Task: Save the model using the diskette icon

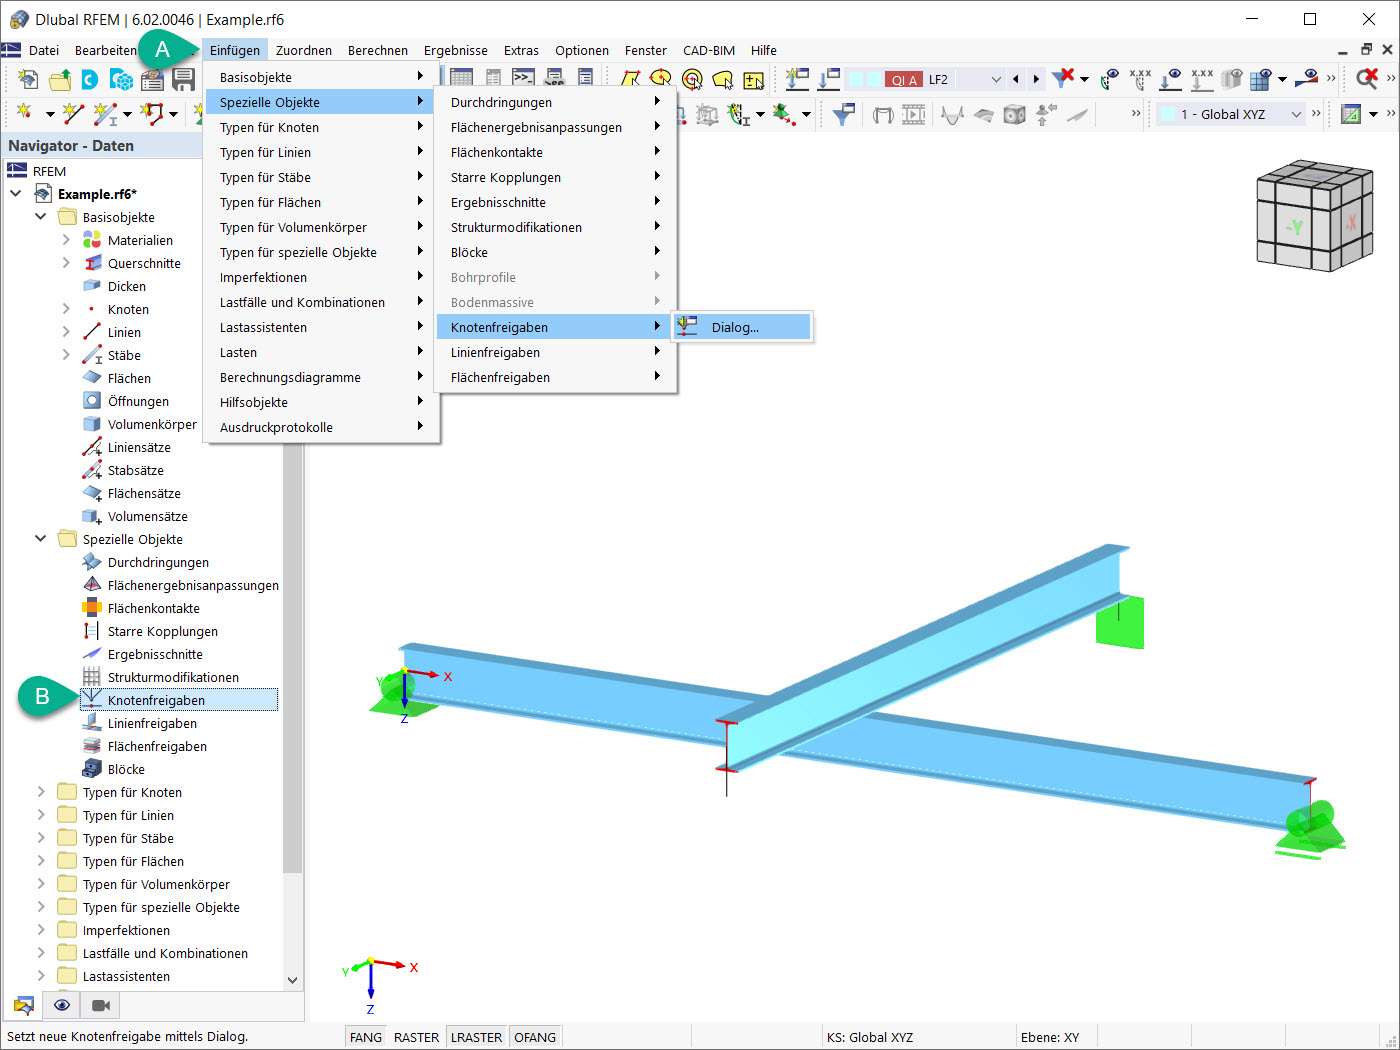Action: [186, 78]
